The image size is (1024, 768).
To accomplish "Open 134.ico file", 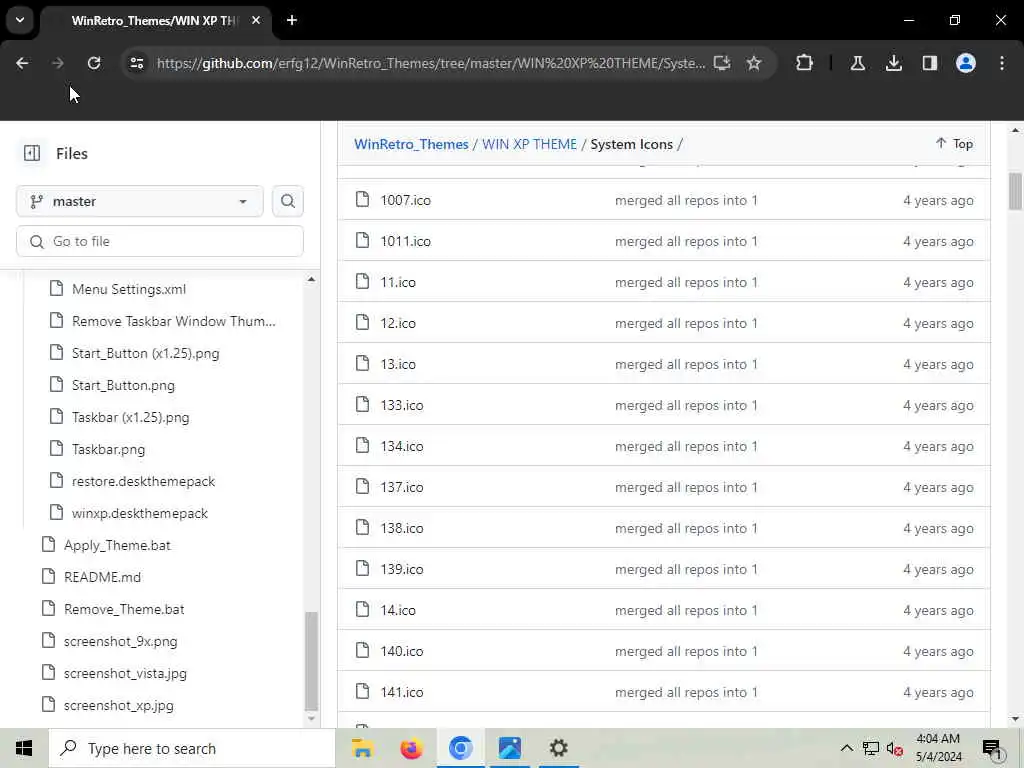I will pyautogui.click(x=402, y=447).
